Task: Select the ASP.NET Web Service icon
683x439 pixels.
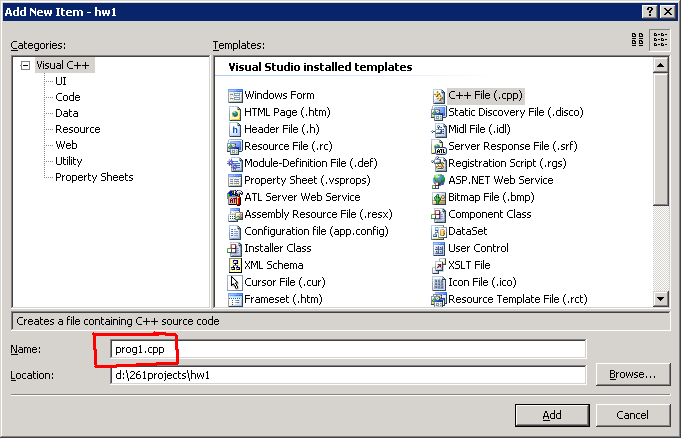Action: [439, 180]
